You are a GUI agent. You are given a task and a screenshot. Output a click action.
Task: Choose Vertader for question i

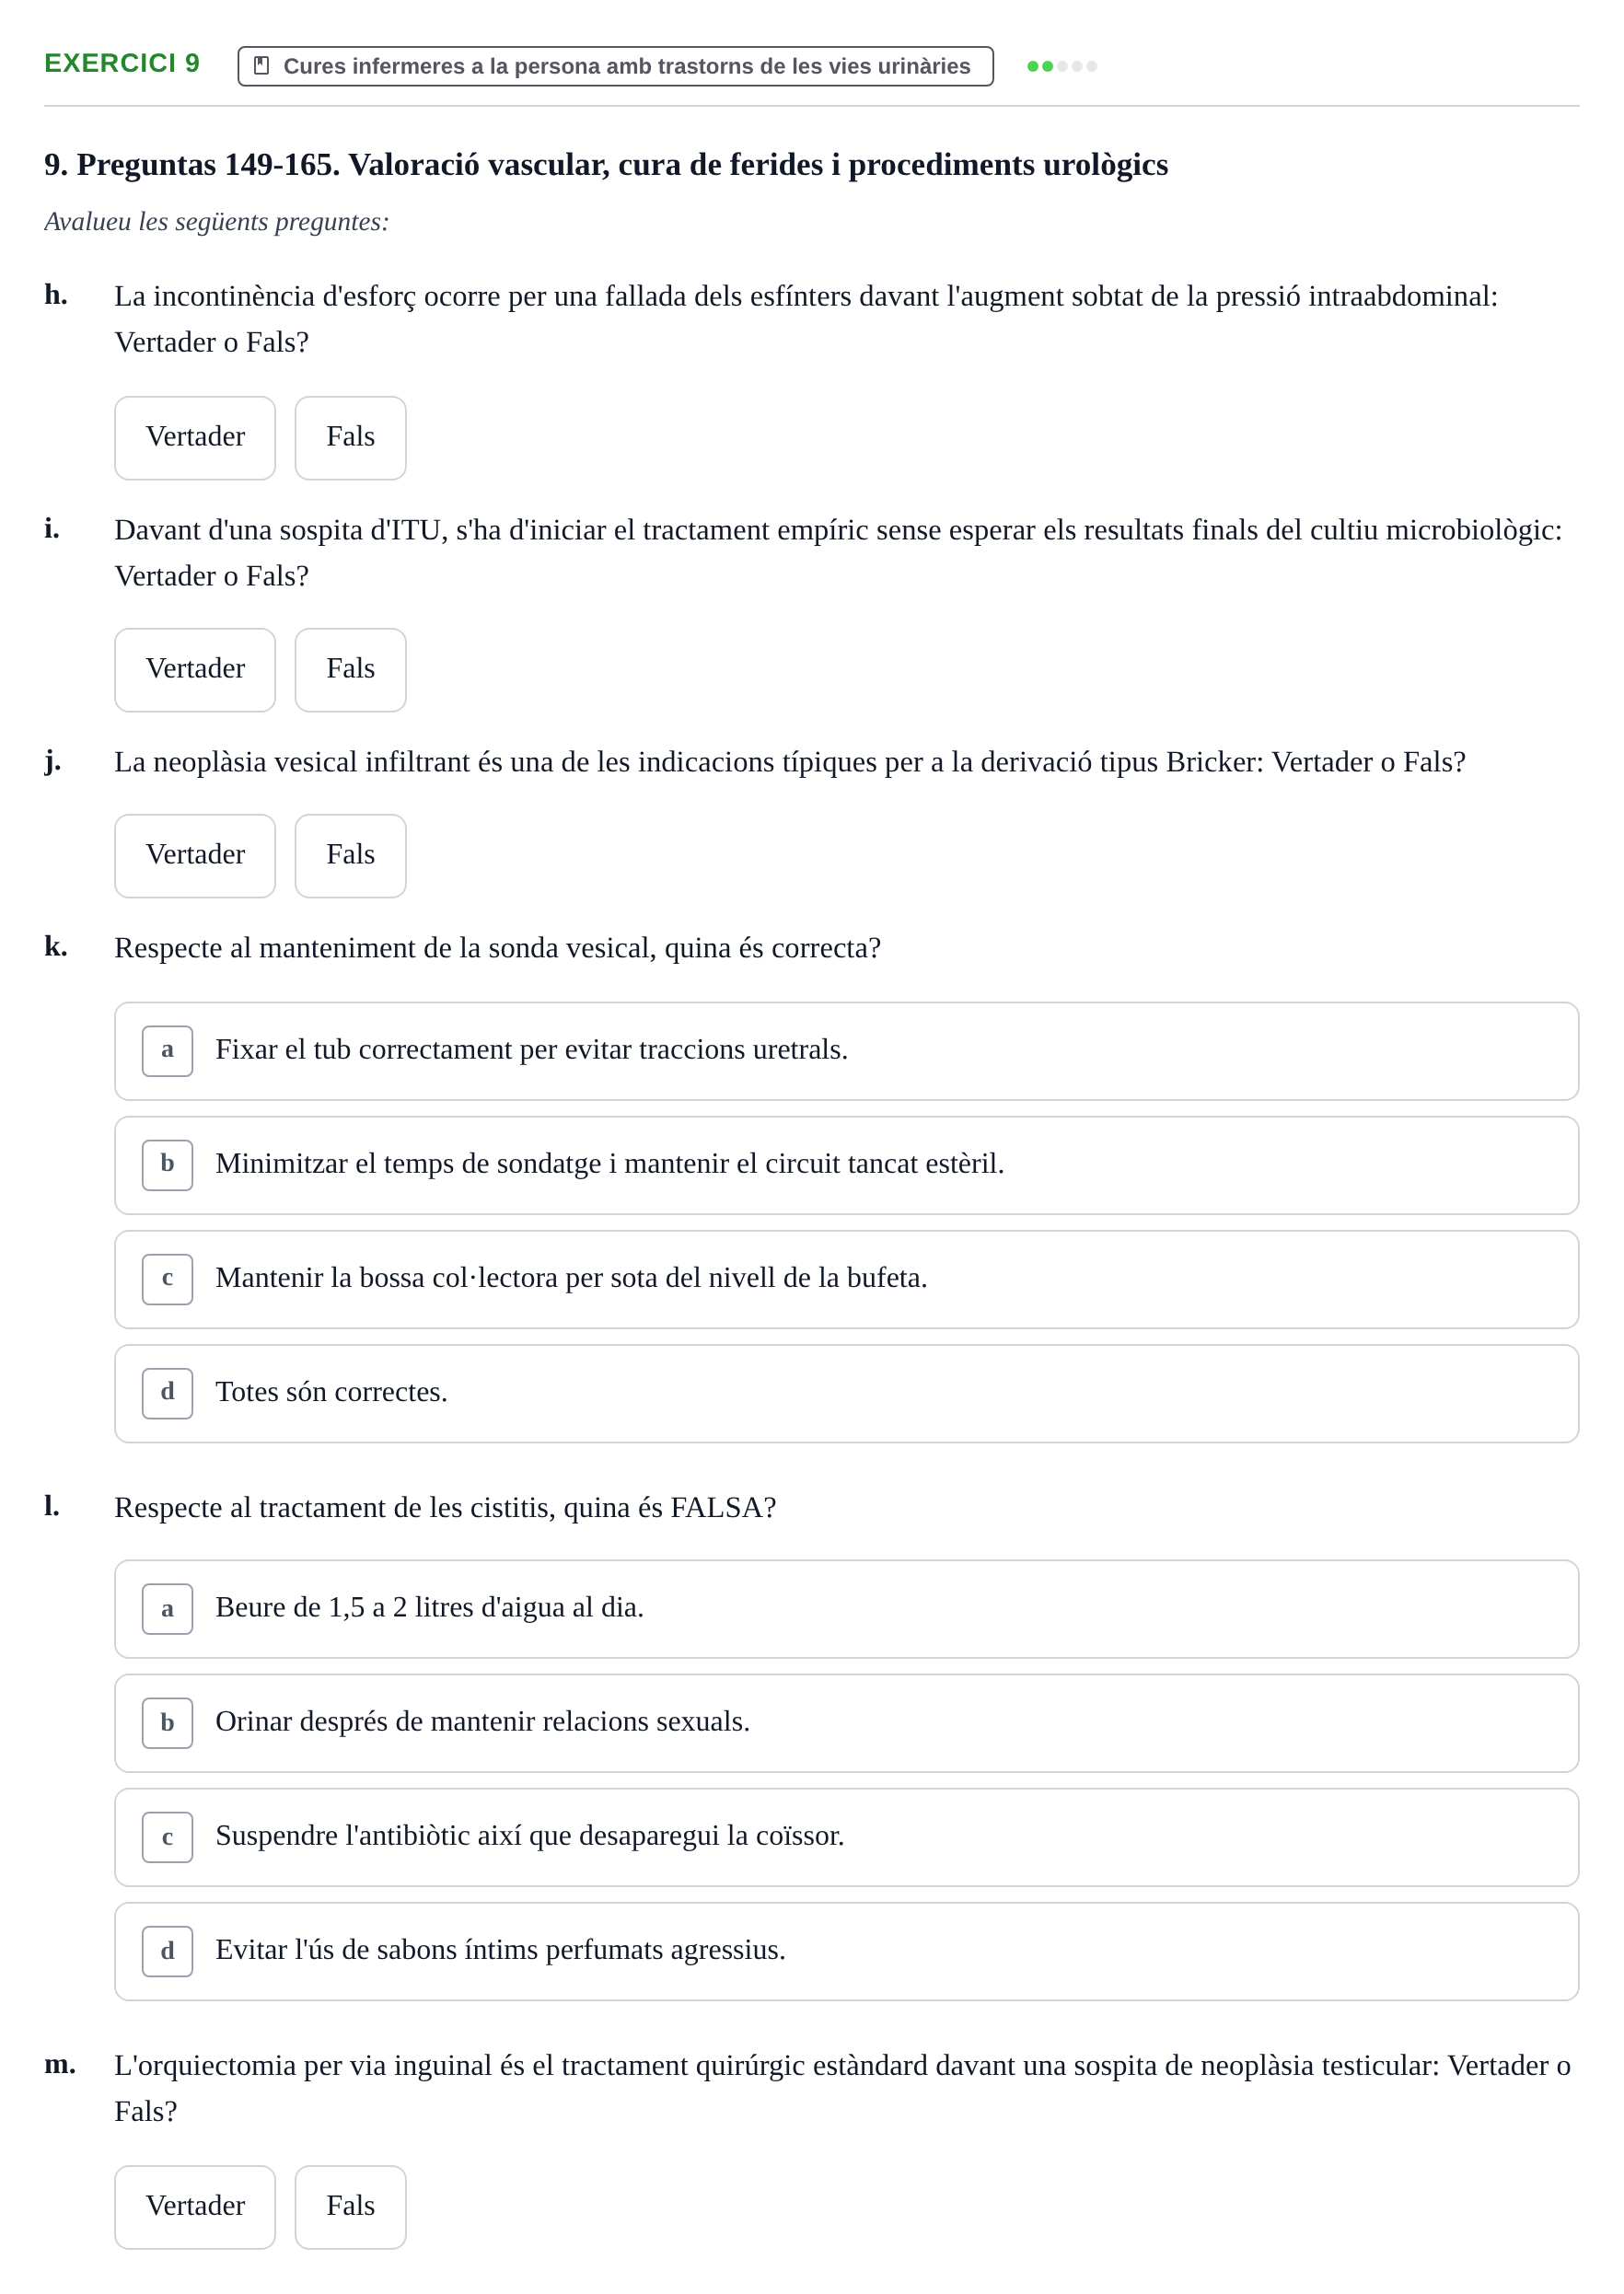click(195, 670)
